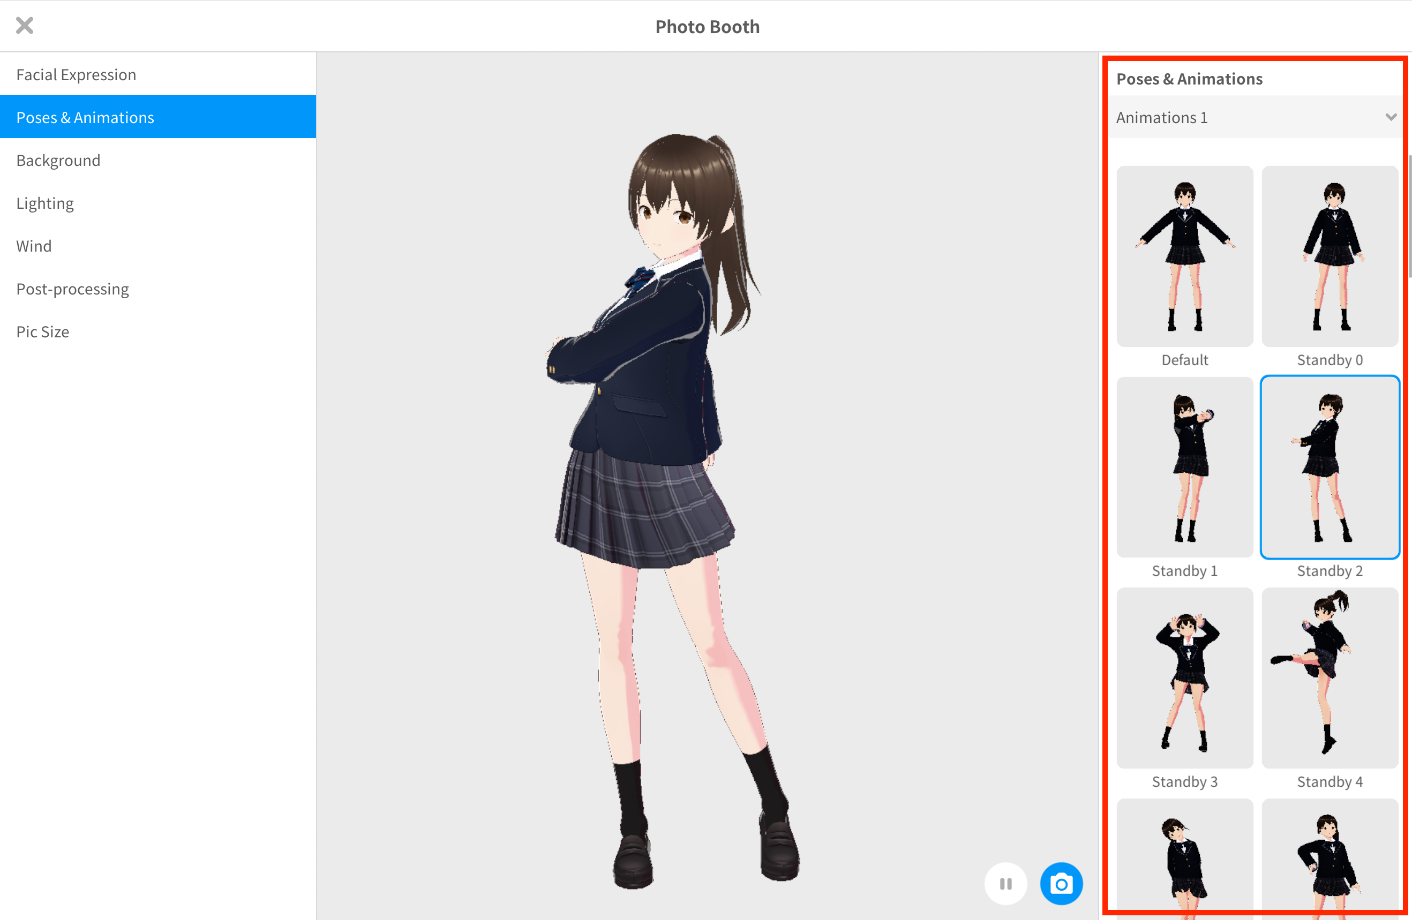
Task: Select the Standby 3 pose thumbnail
Action: pos(1185,678)
